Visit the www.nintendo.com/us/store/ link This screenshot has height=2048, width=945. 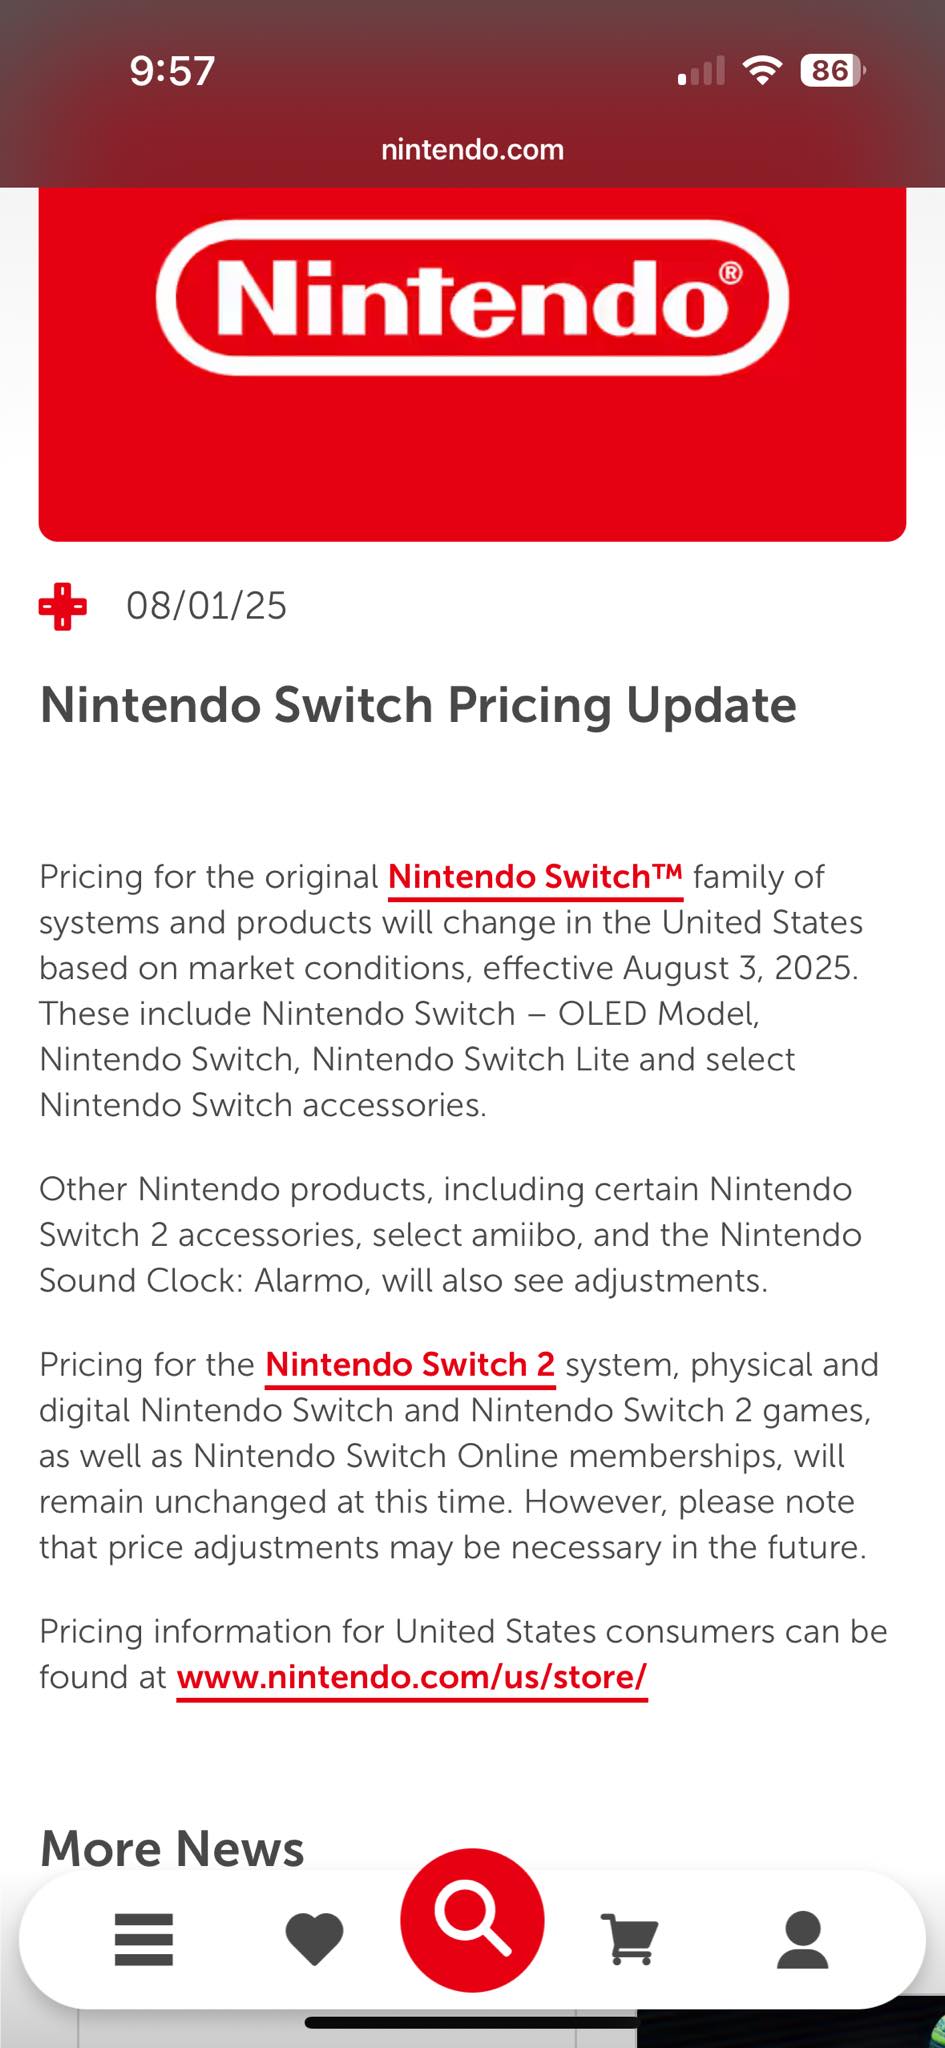point(412,1677)
